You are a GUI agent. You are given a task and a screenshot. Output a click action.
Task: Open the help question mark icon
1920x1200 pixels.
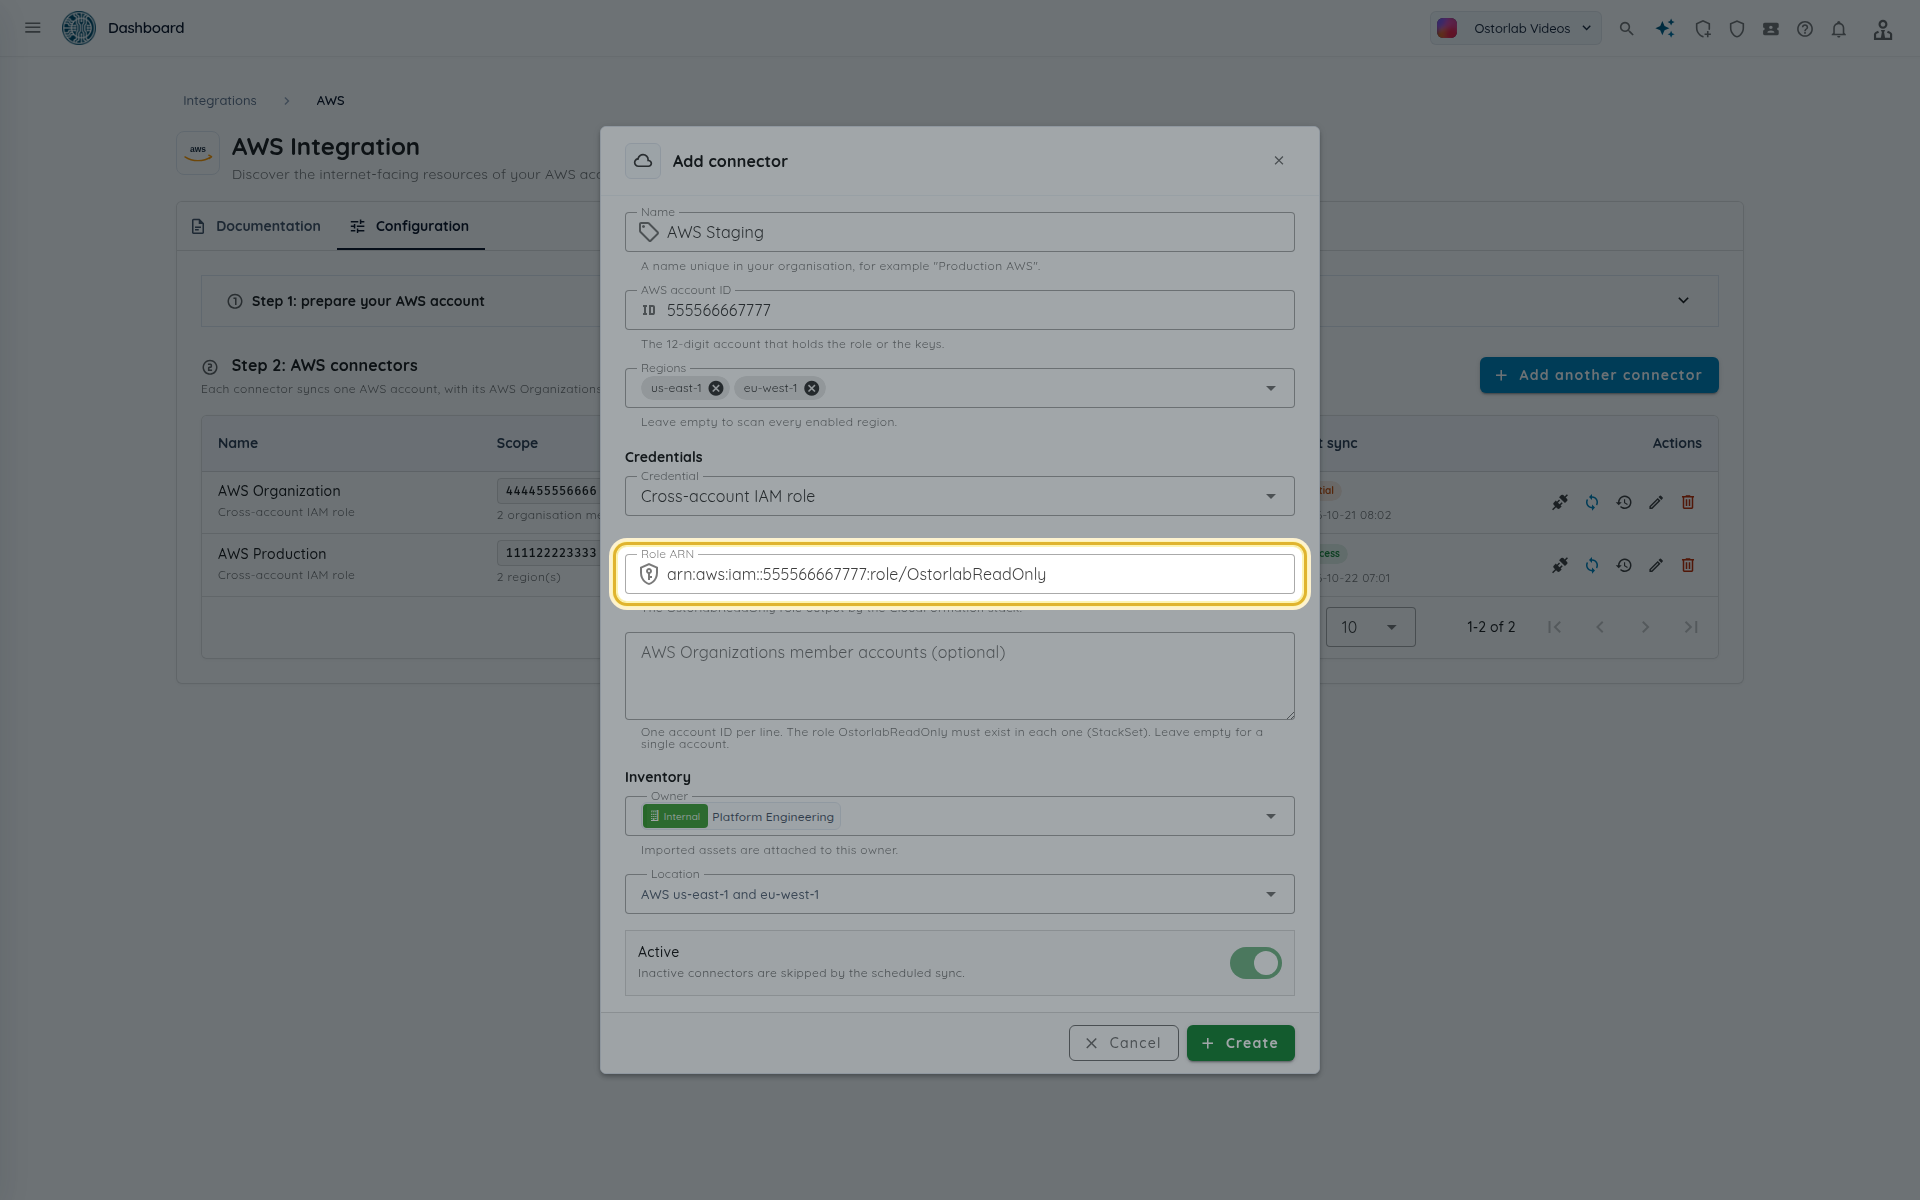pyautogui.click(x=1805, y=29)
